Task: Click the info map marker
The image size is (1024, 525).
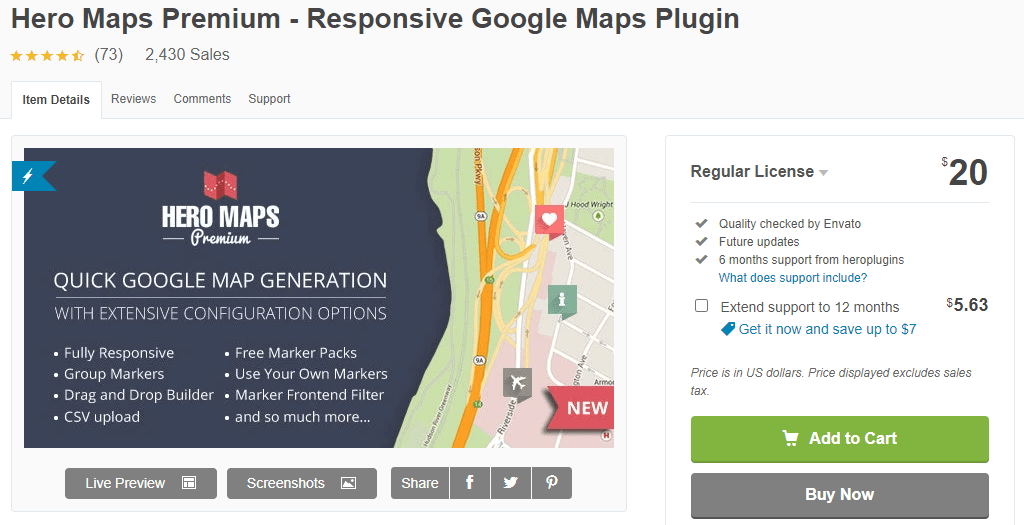Action: click(562, 301)
